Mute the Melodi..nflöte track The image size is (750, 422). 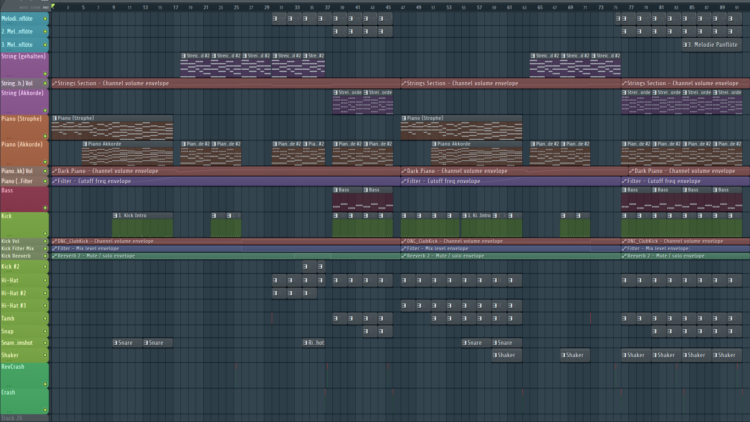[x=45, y=19]
